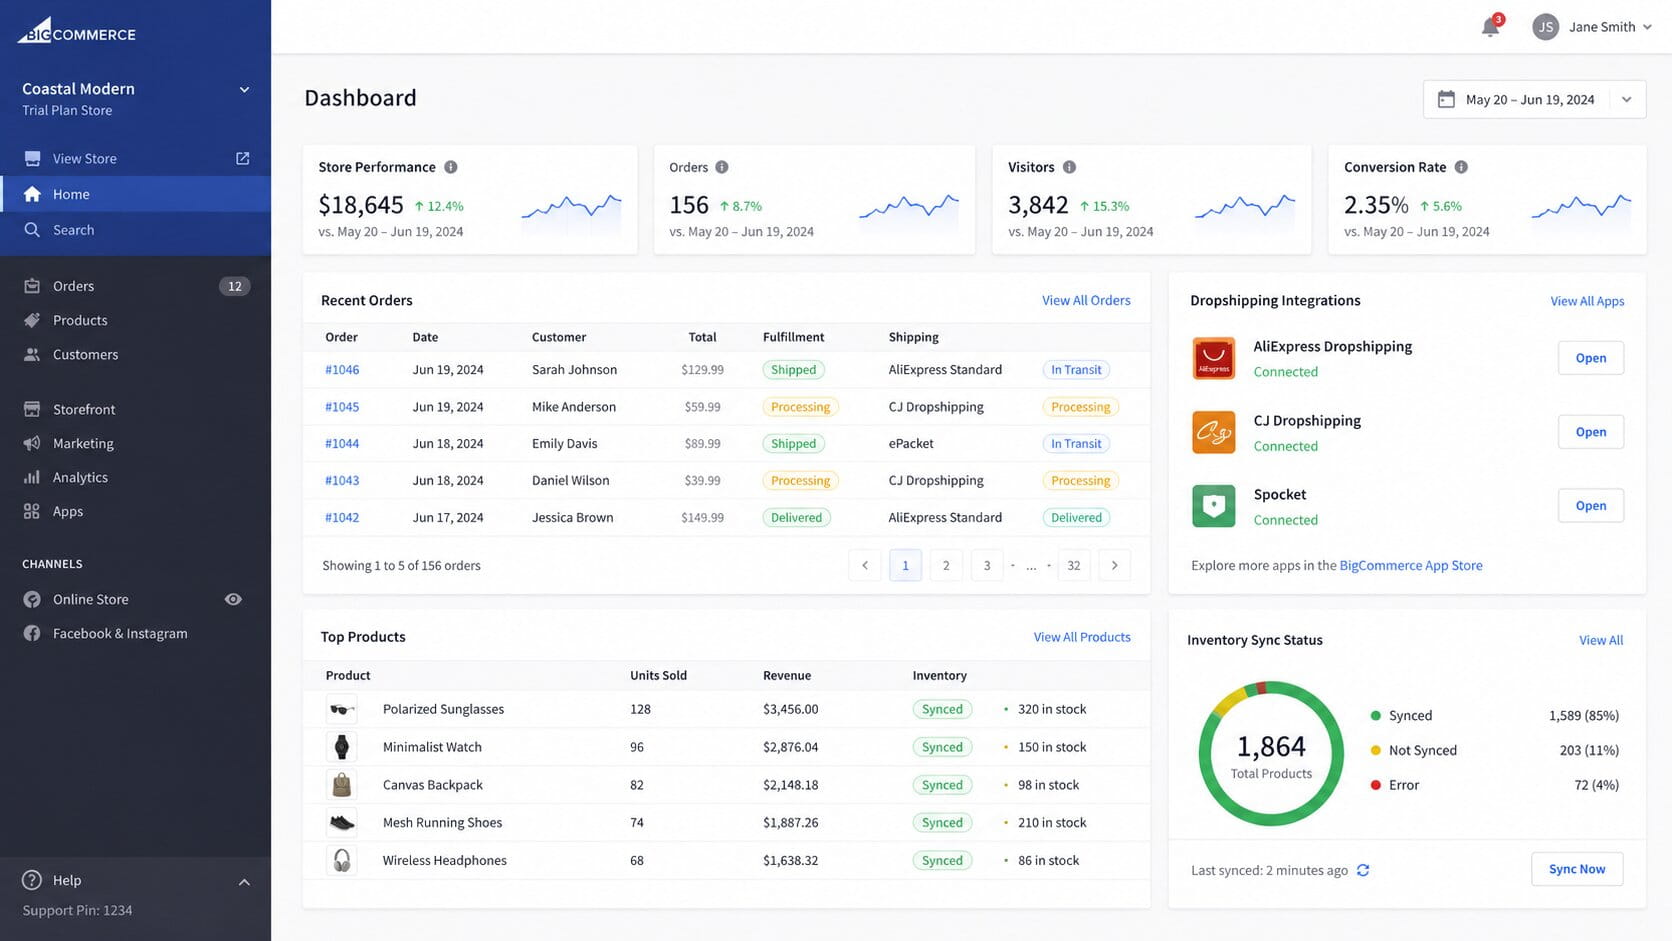
Task: Click Inventory Sync View All link
Action: (x=1601, y=640)
